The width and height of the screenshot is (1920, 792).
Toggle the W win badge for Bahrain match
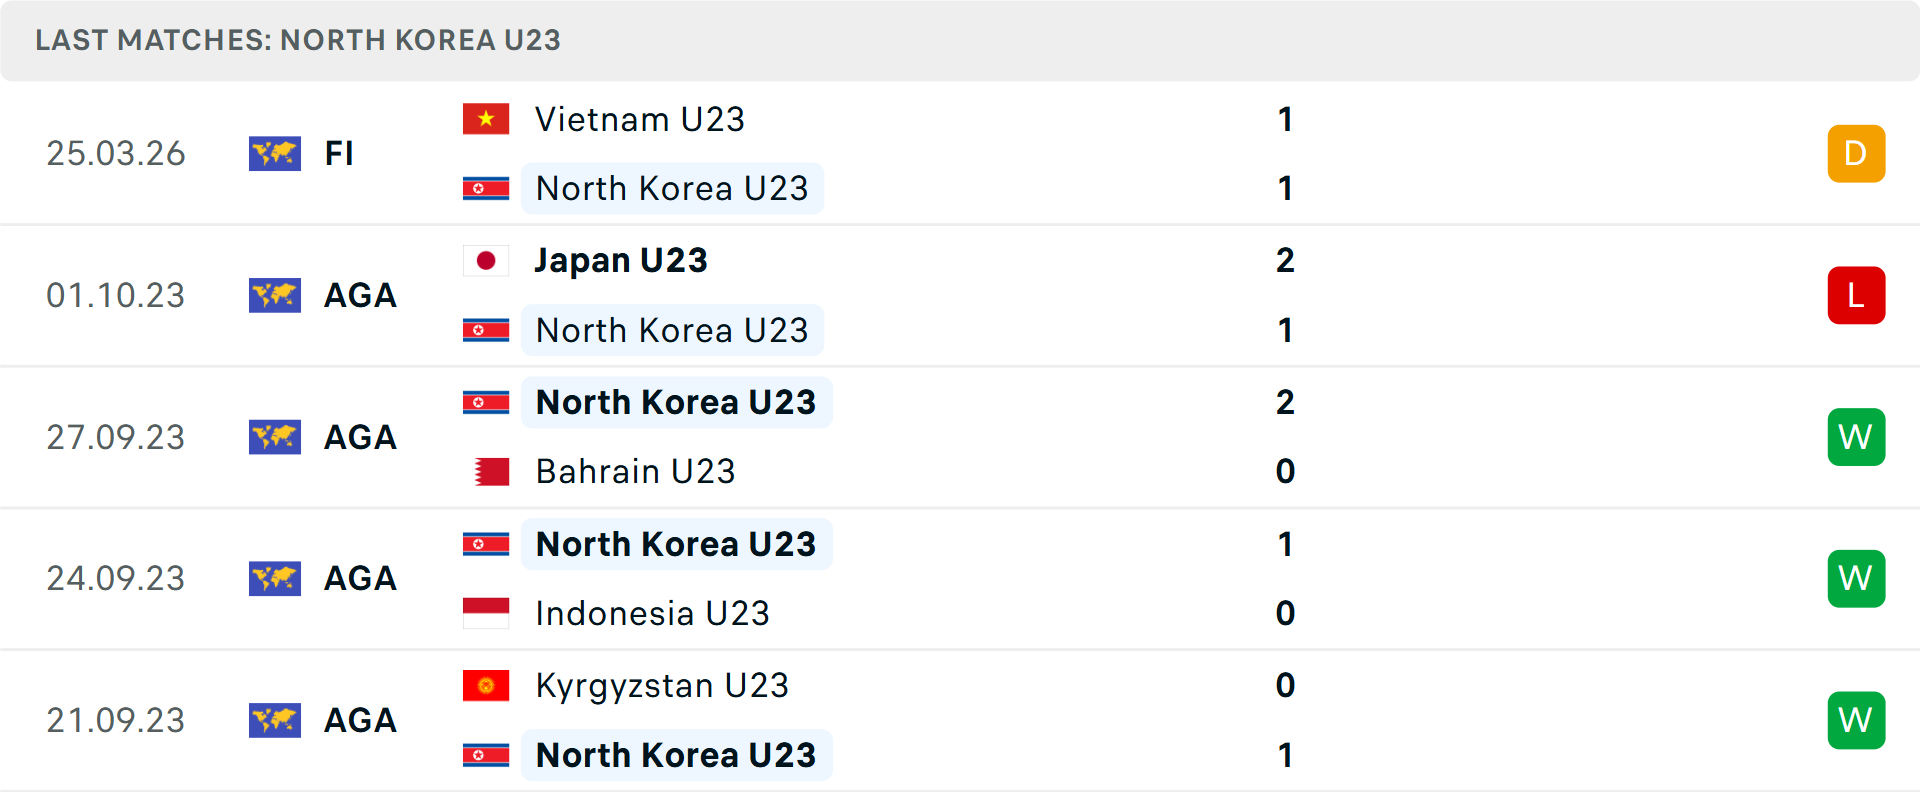pyautogui.click(x=1856, y=437)
